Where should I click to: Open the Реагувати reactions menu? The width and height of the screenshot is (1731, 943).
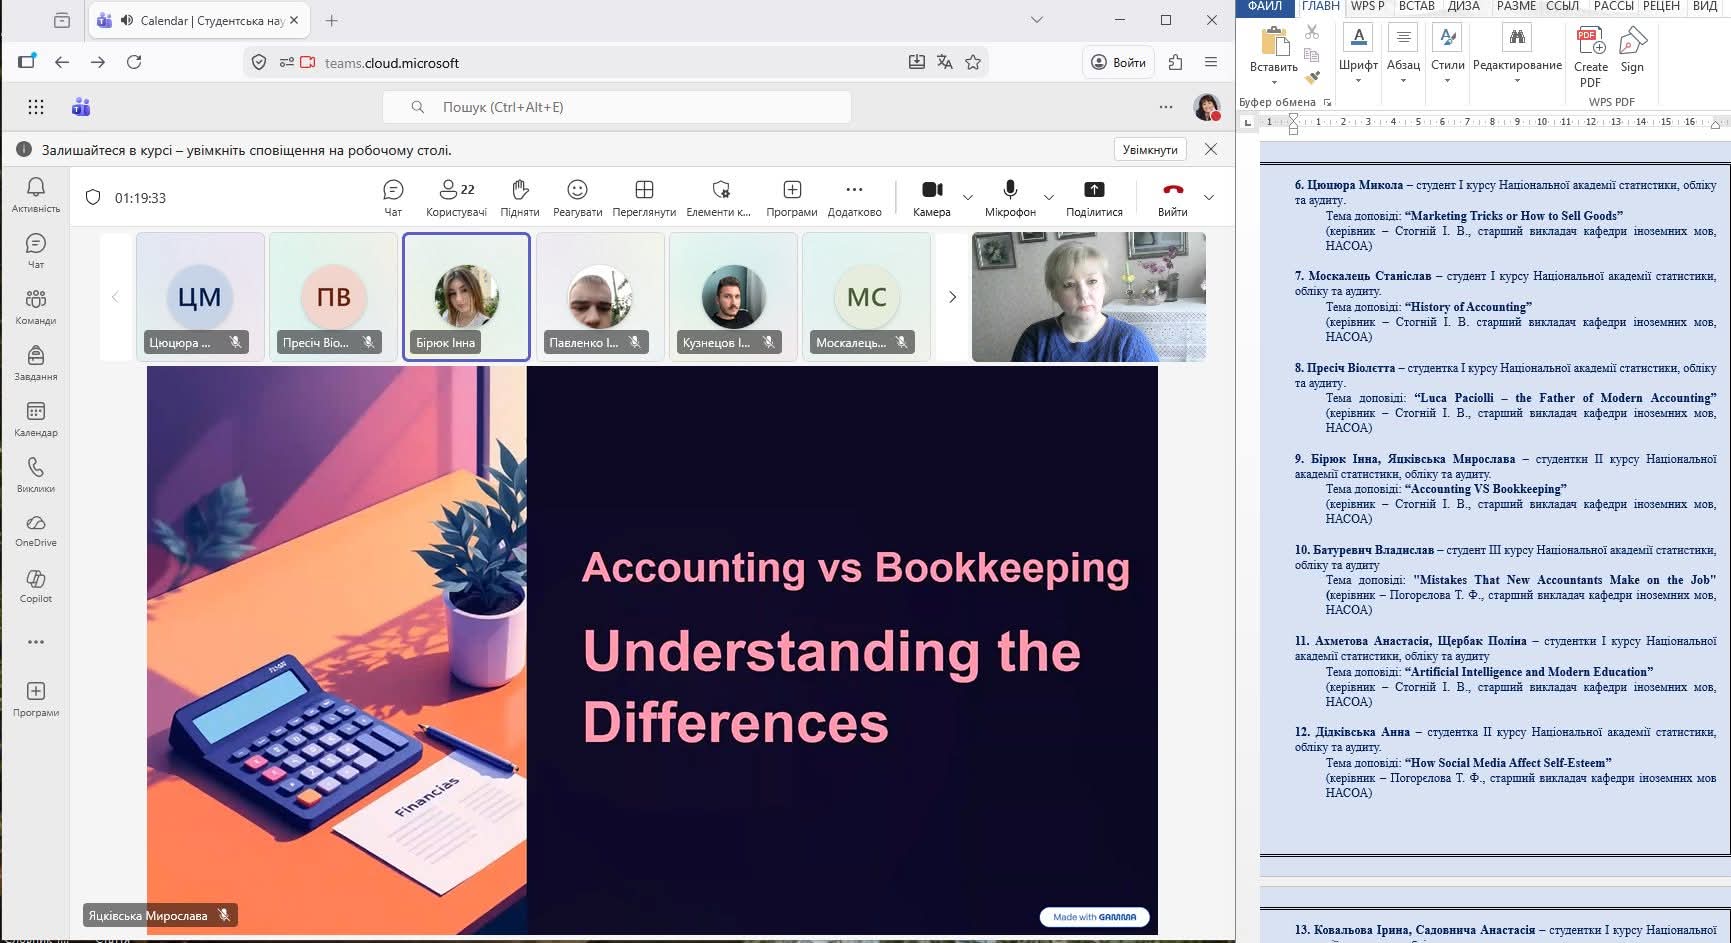[577, 197]
